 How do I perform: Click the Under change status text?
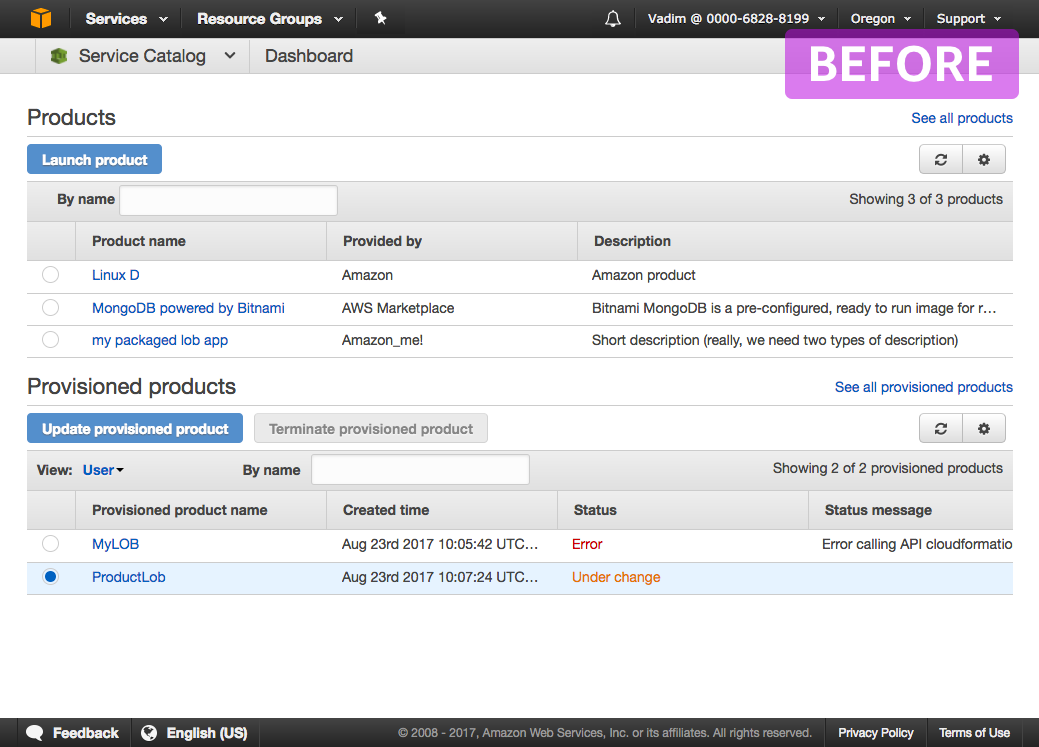[x=616, y=577]
